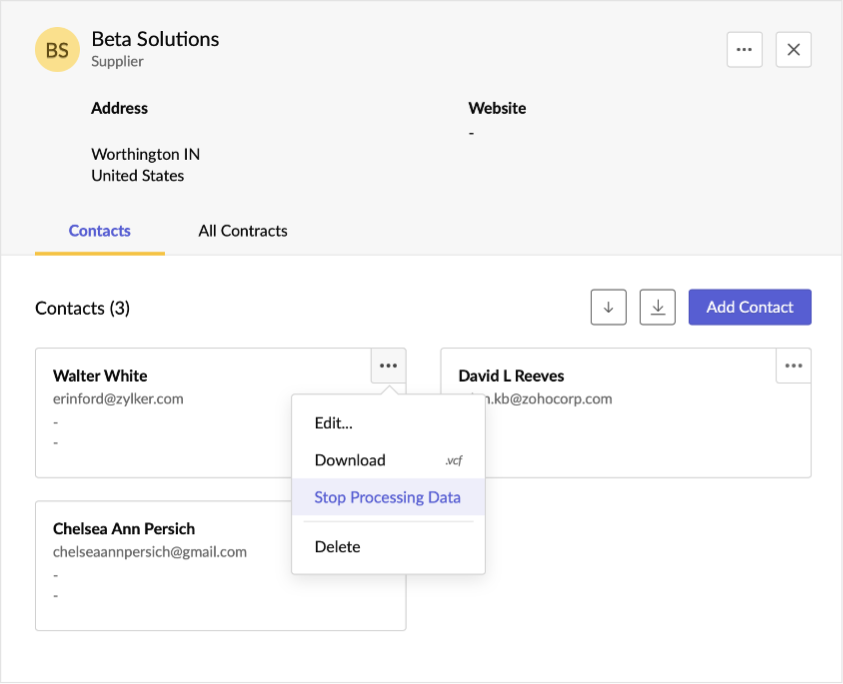Click Walter White's contact name
Image resolution: width=843 pixels, height=684 pixels.
click(100, 376)
